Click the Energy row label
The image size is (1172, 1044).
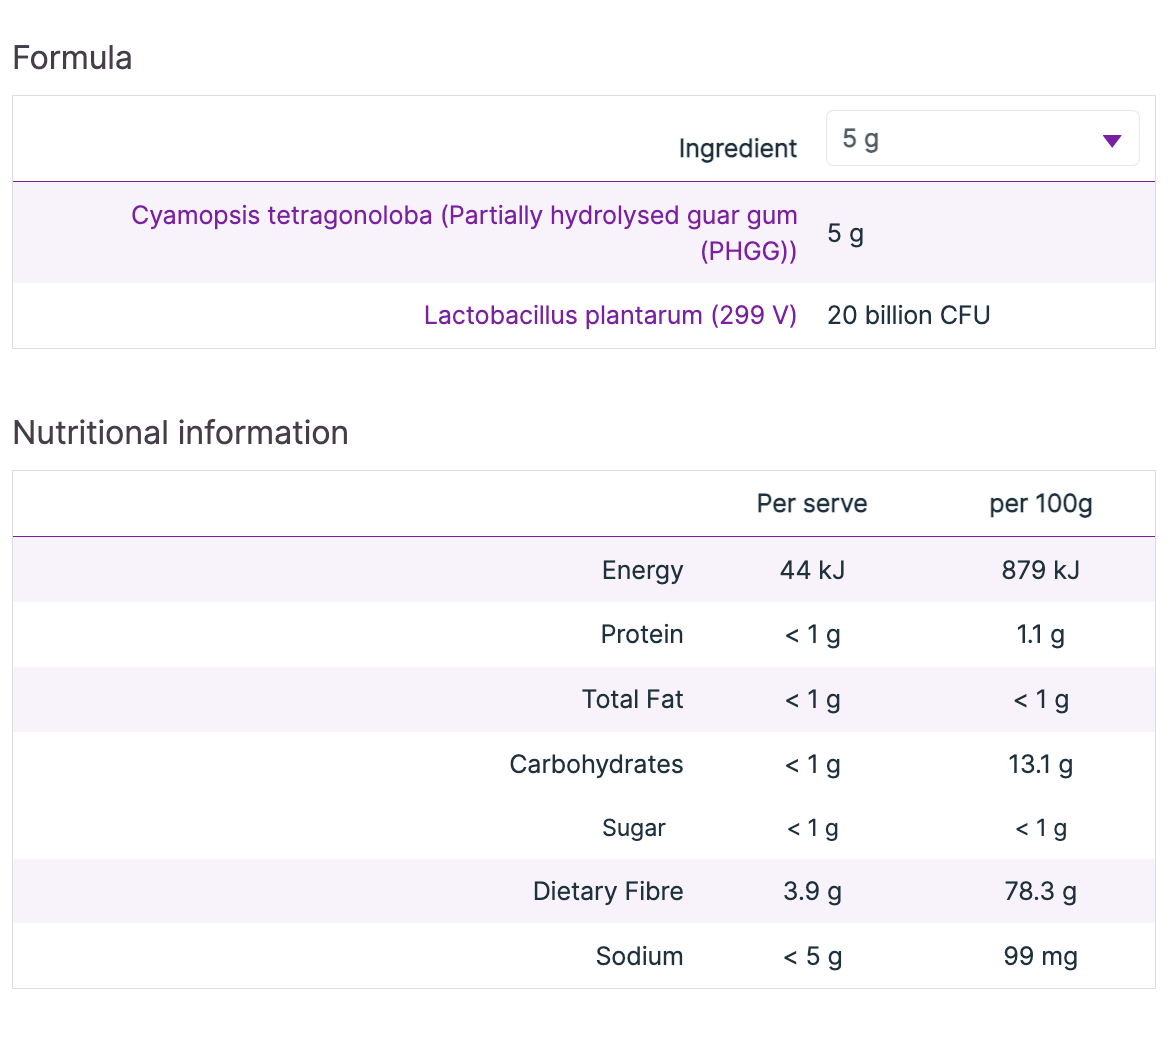[642, 570]
